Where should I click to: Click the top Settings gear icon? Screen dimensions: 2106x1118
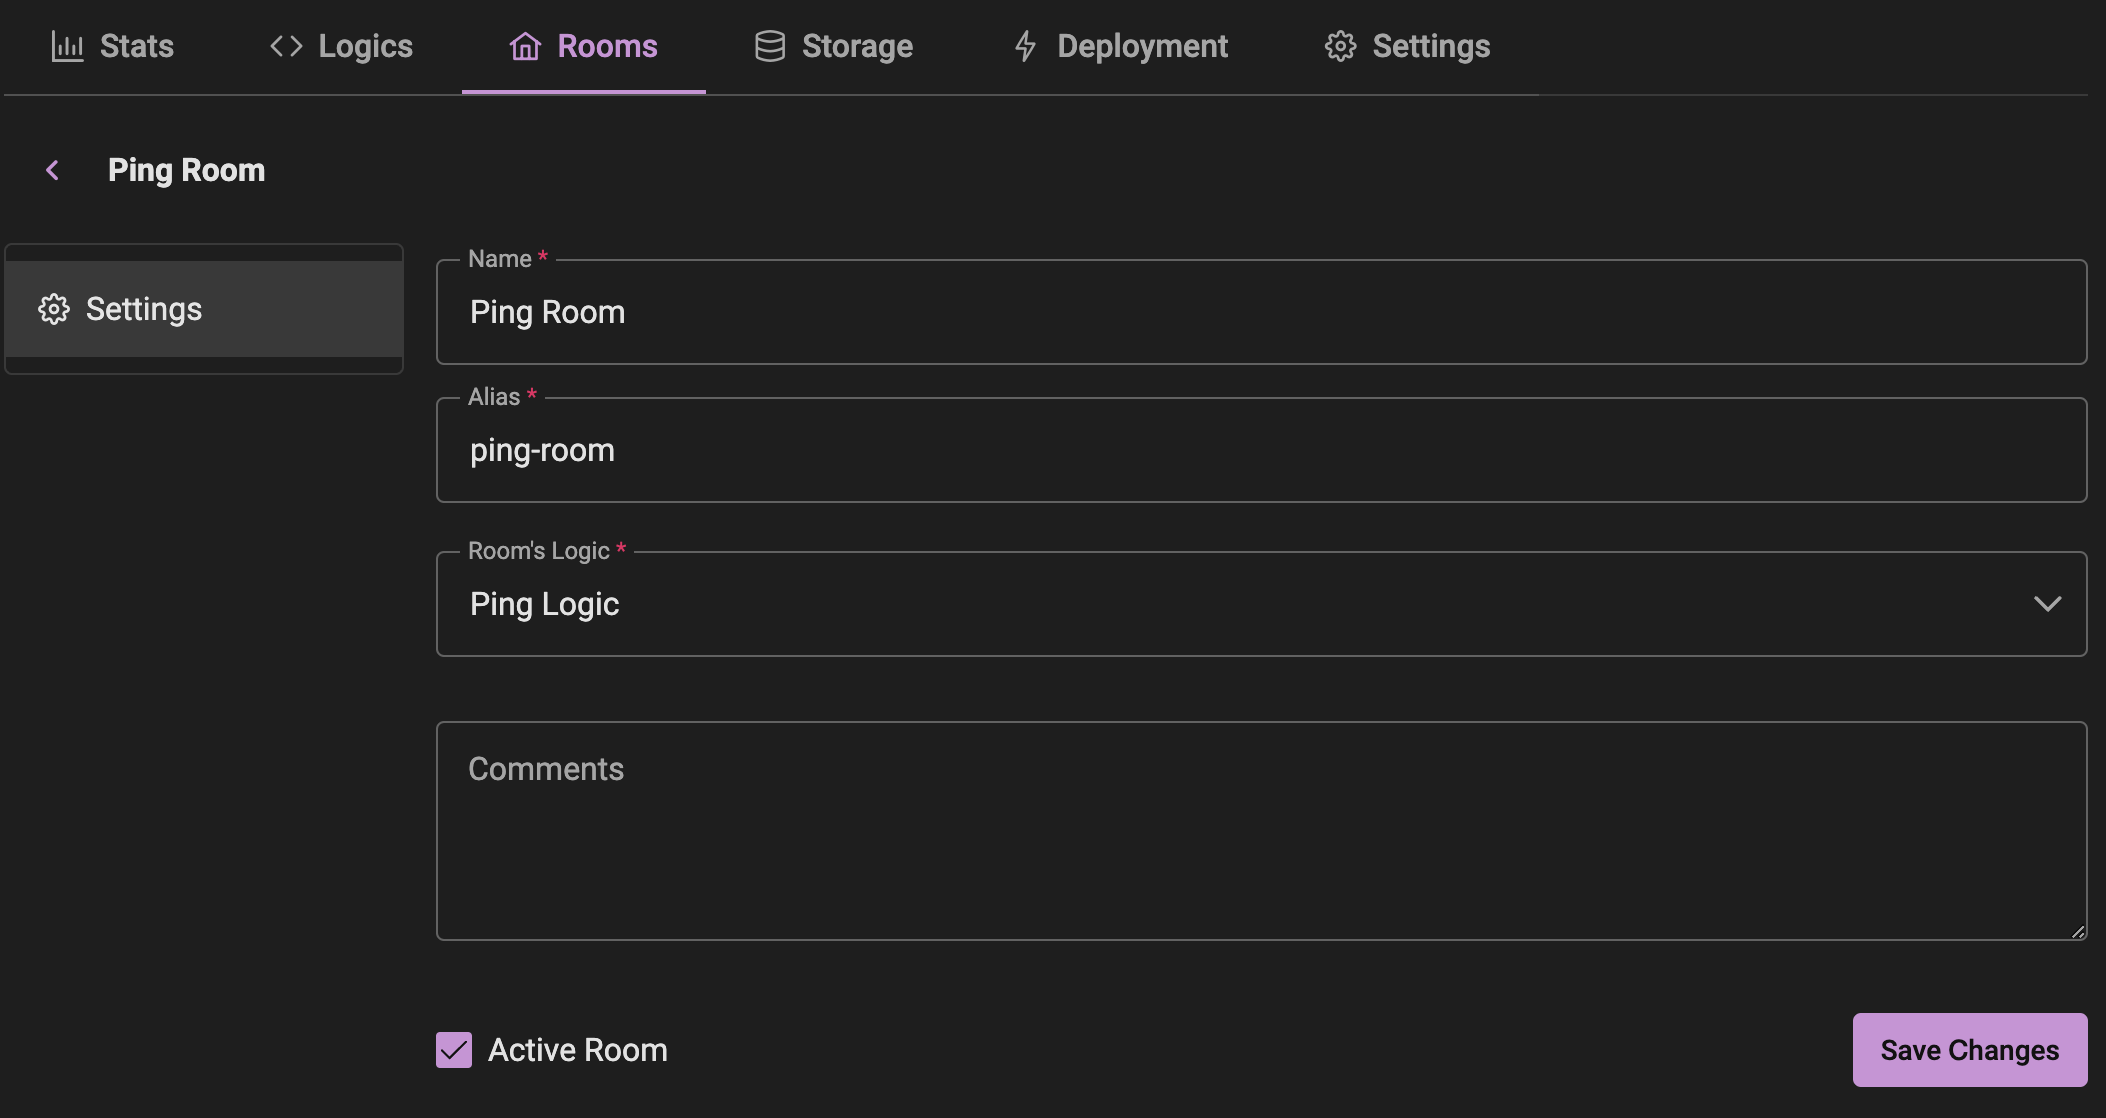point(1340,46)
